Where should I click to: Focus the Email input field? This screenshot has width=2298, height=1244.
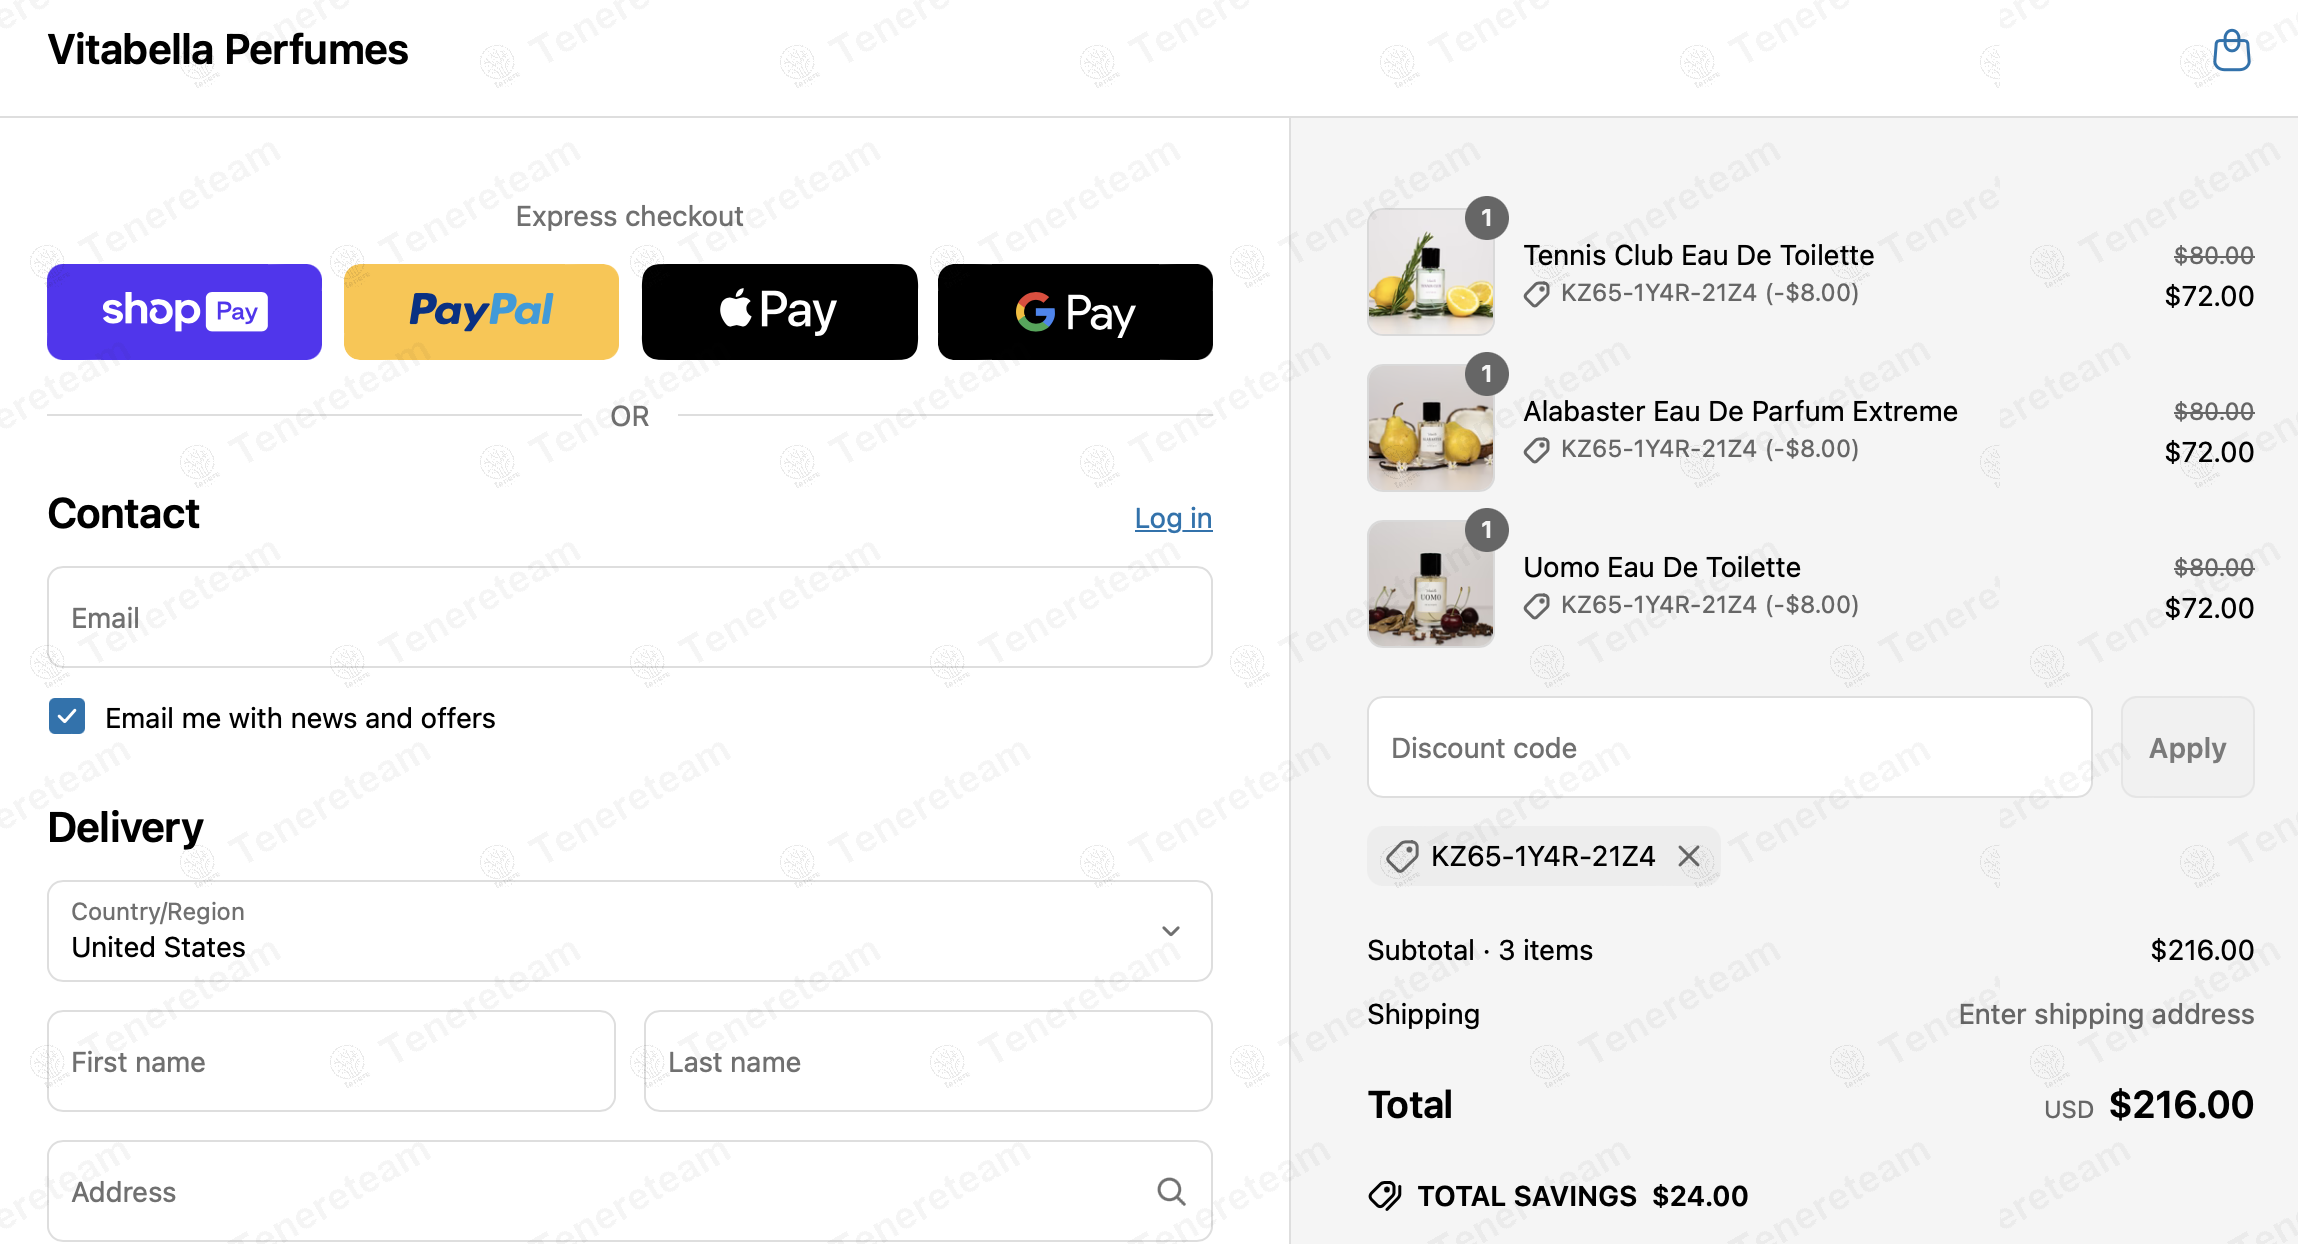[630, 617]
